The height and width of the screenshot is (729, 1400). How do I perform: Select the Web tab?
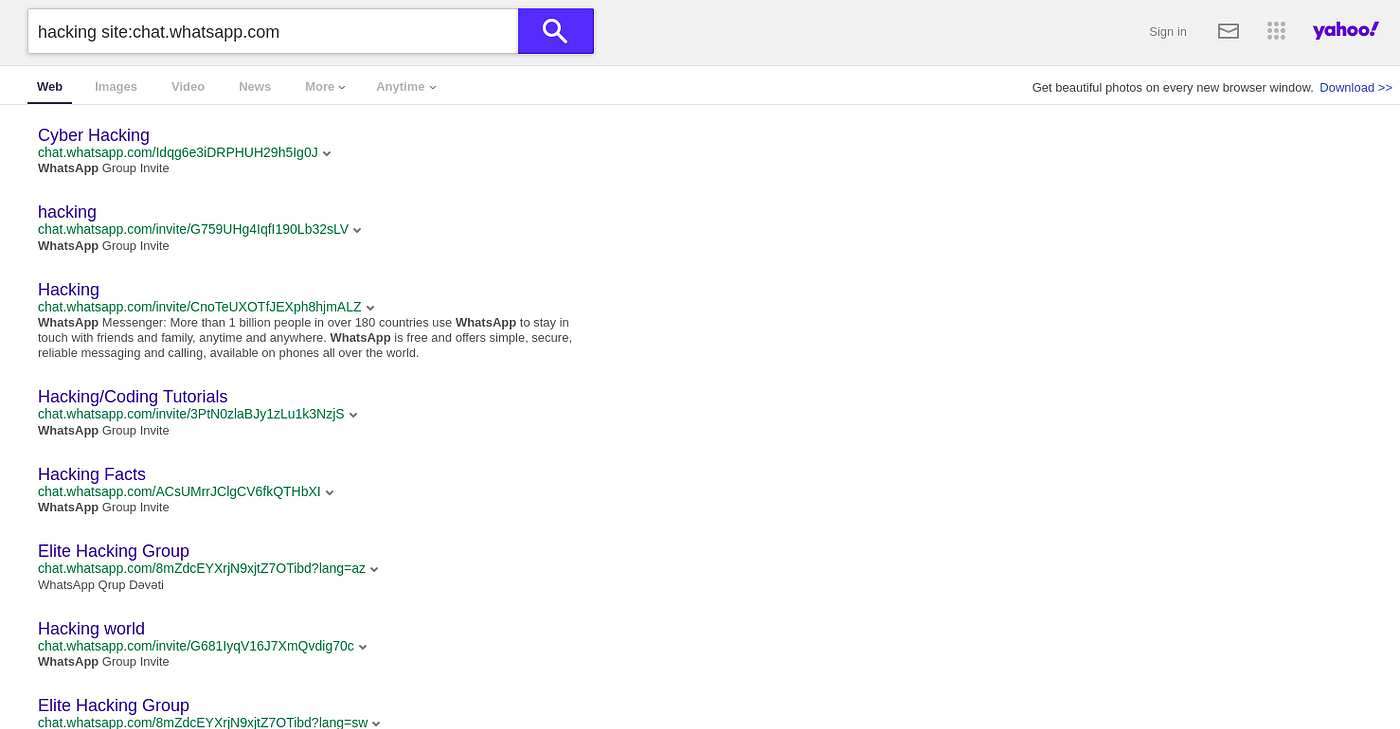pos(50,87)
